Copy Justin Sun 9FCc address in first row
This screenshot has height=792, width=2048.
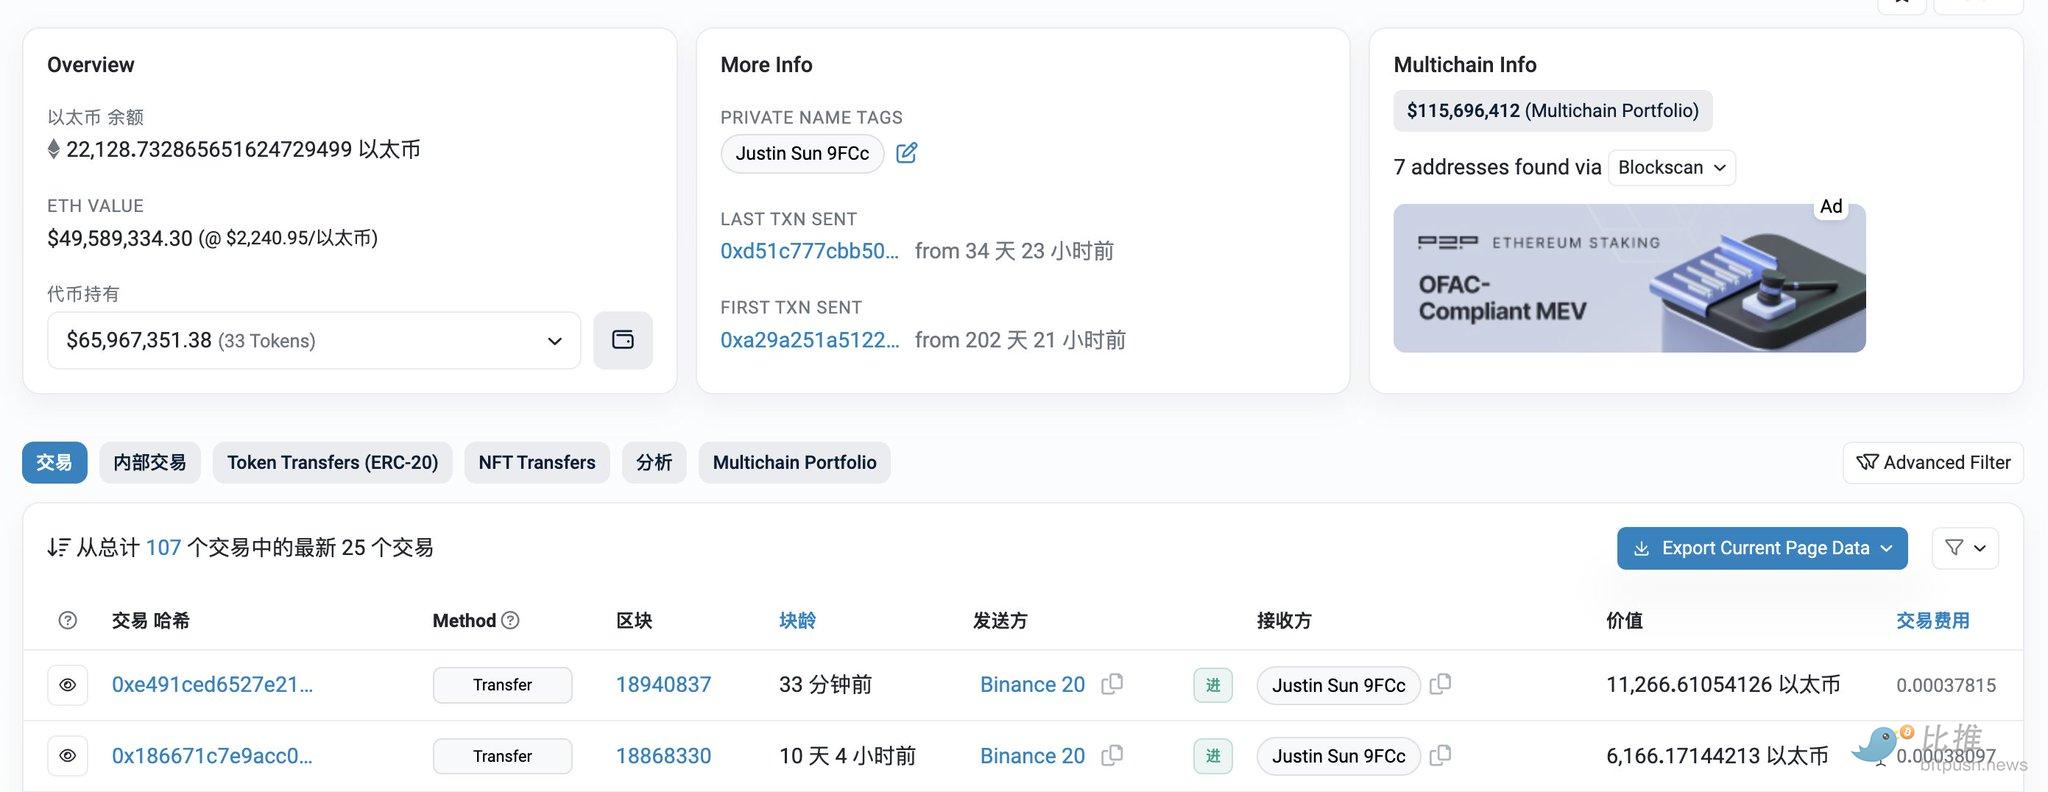pos(1440,684)
